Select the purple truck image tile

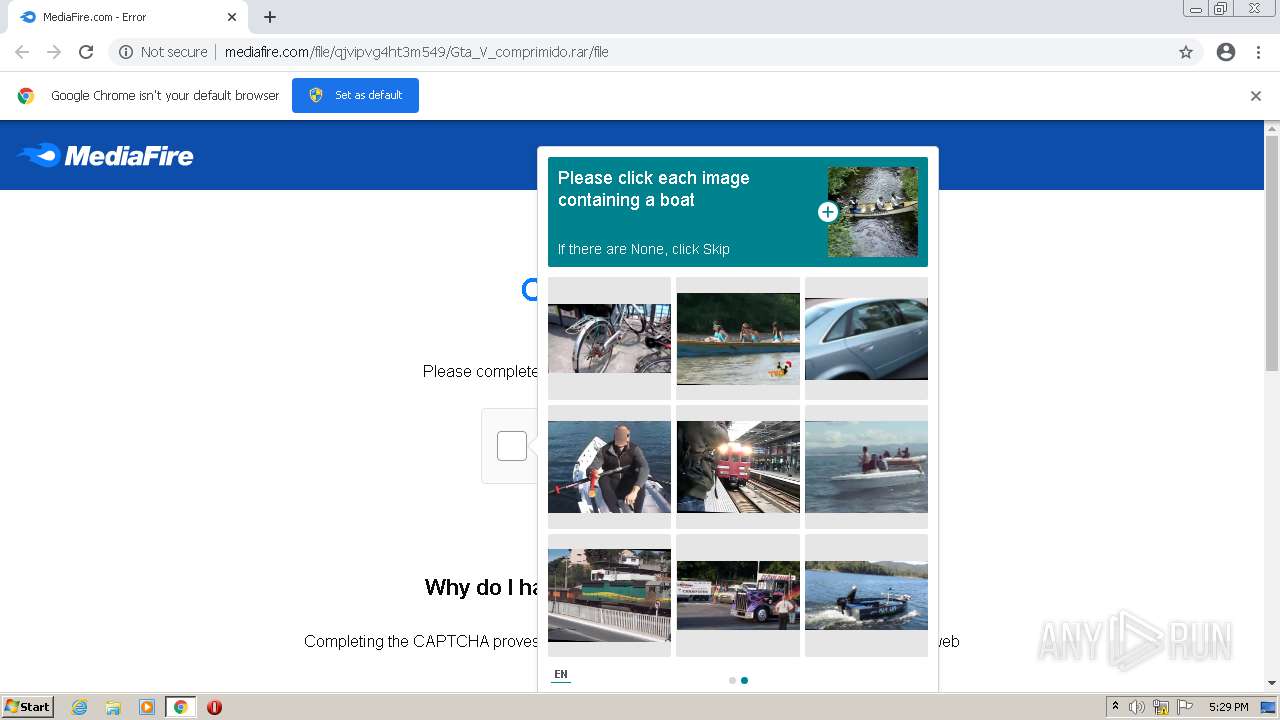(738, 595)
